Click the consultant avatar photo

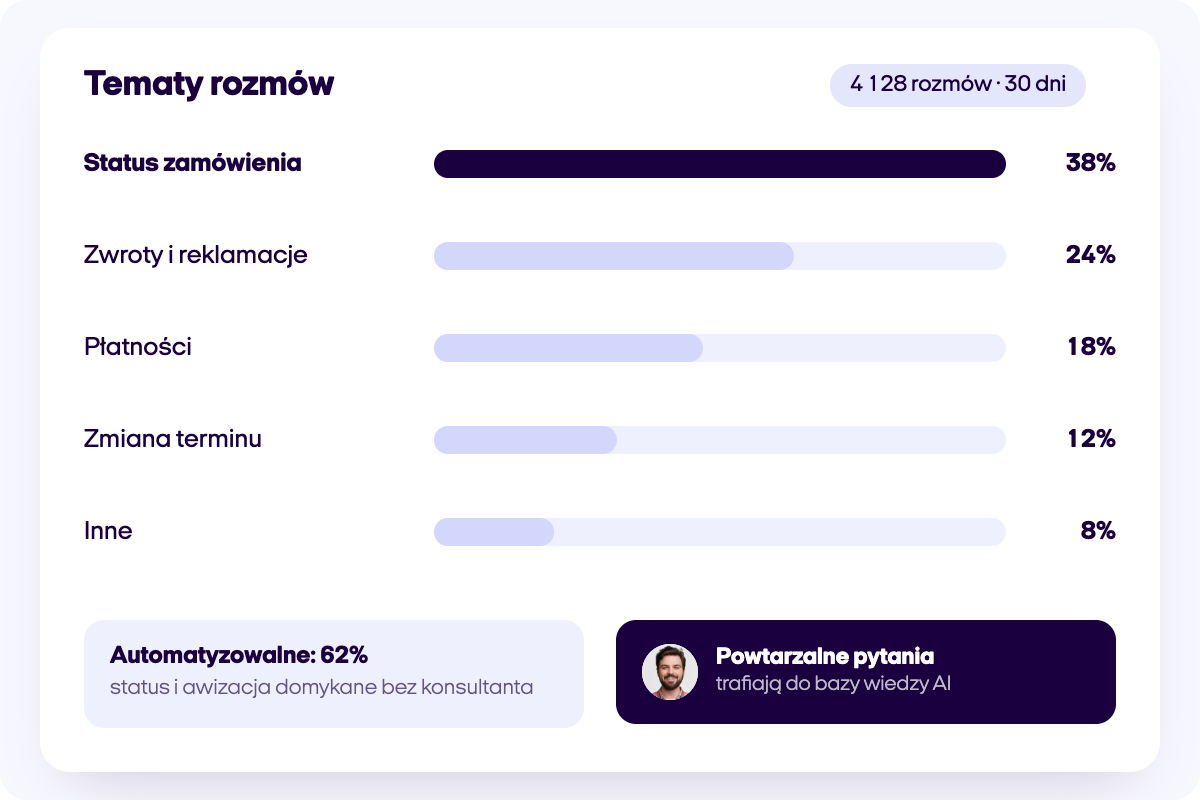pyautogui.click(x=669, y=672)
